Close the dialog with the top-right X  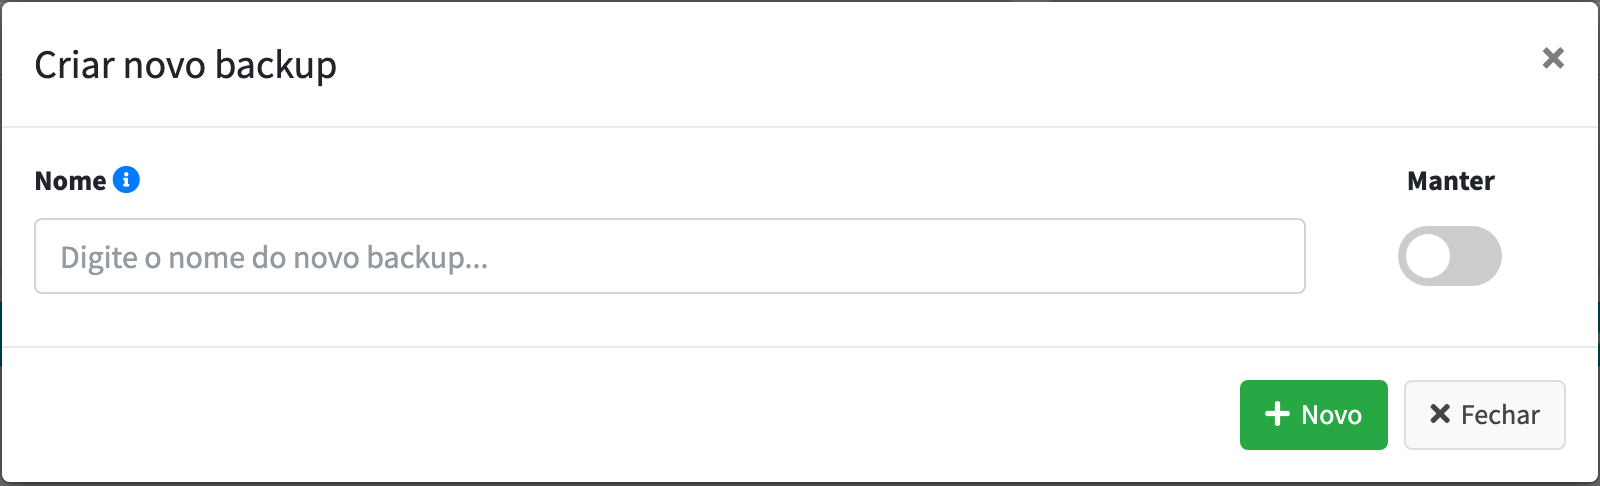(x=1553, y=58)
